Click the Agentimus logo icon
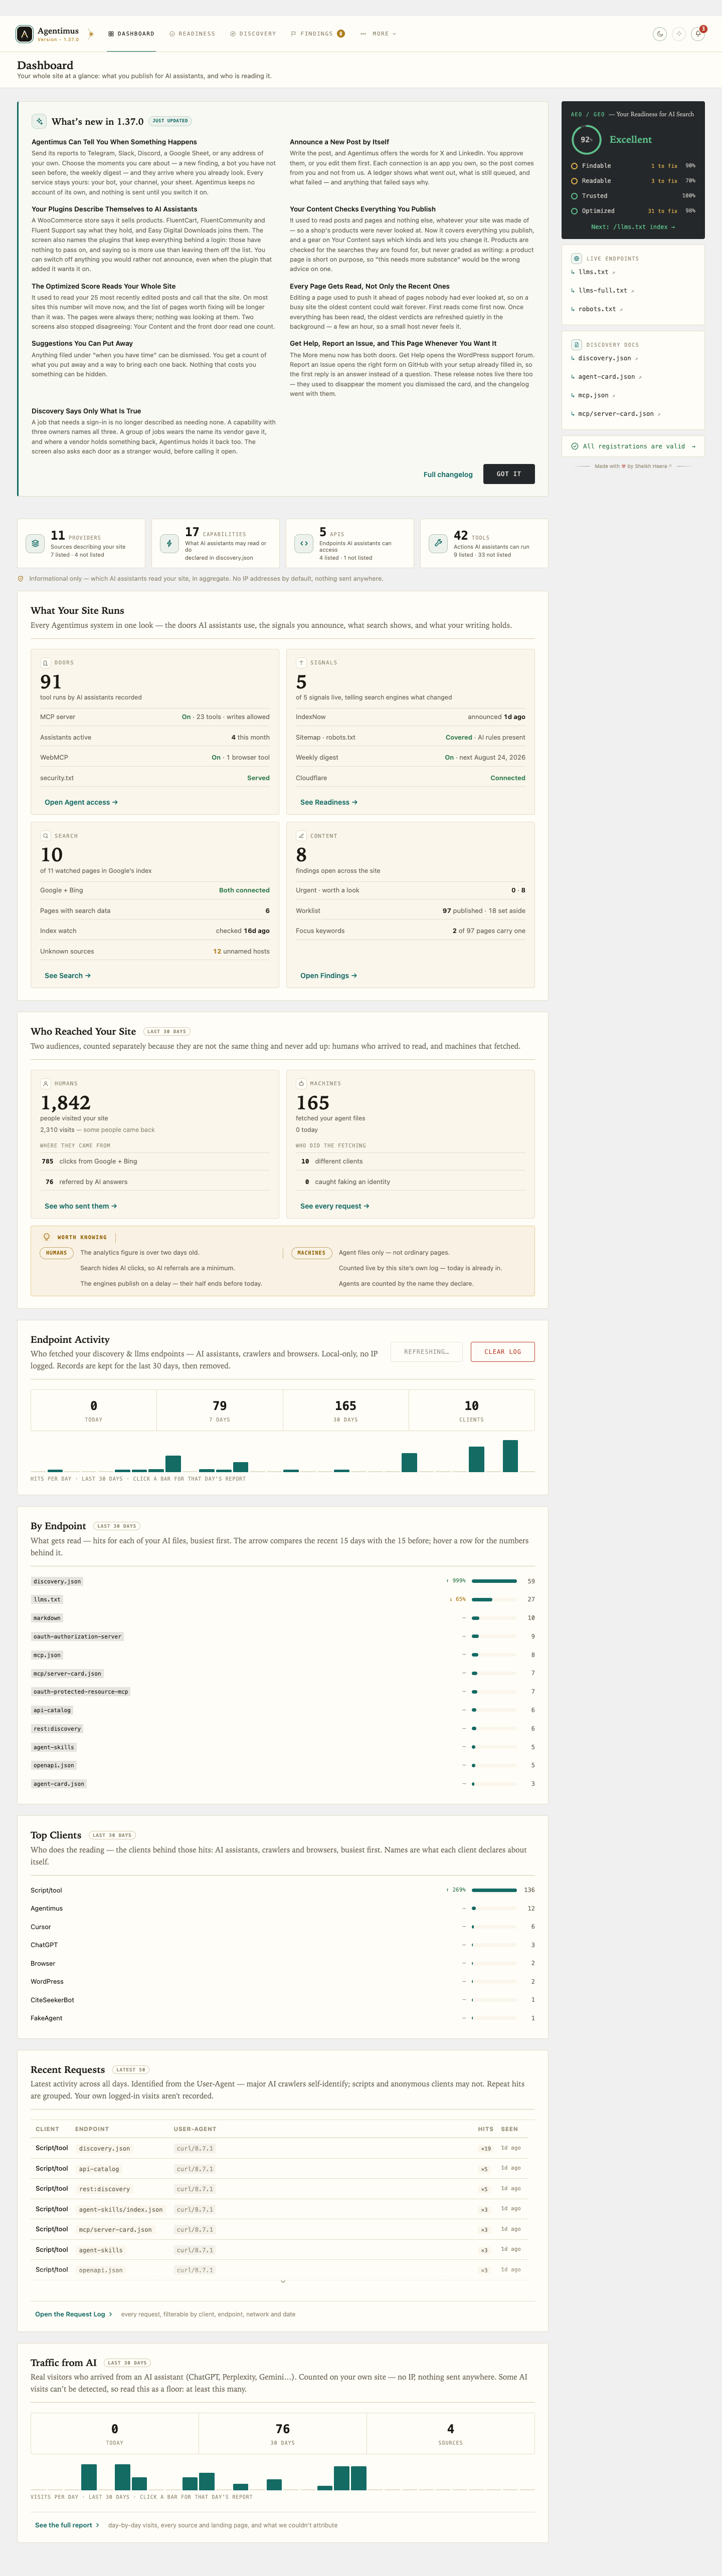 point(24,34)
